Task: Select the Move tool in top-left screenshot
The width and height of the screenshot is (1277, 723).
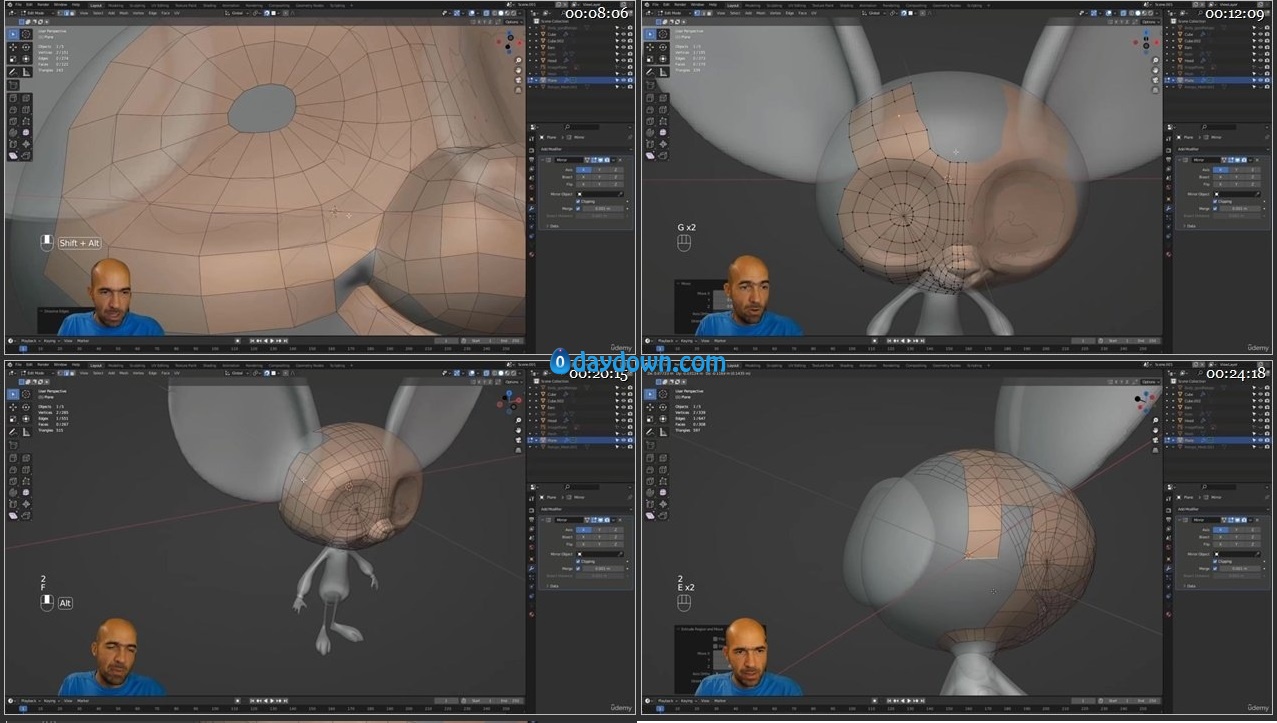Action: pyautogui.click(x=13, y=46)
